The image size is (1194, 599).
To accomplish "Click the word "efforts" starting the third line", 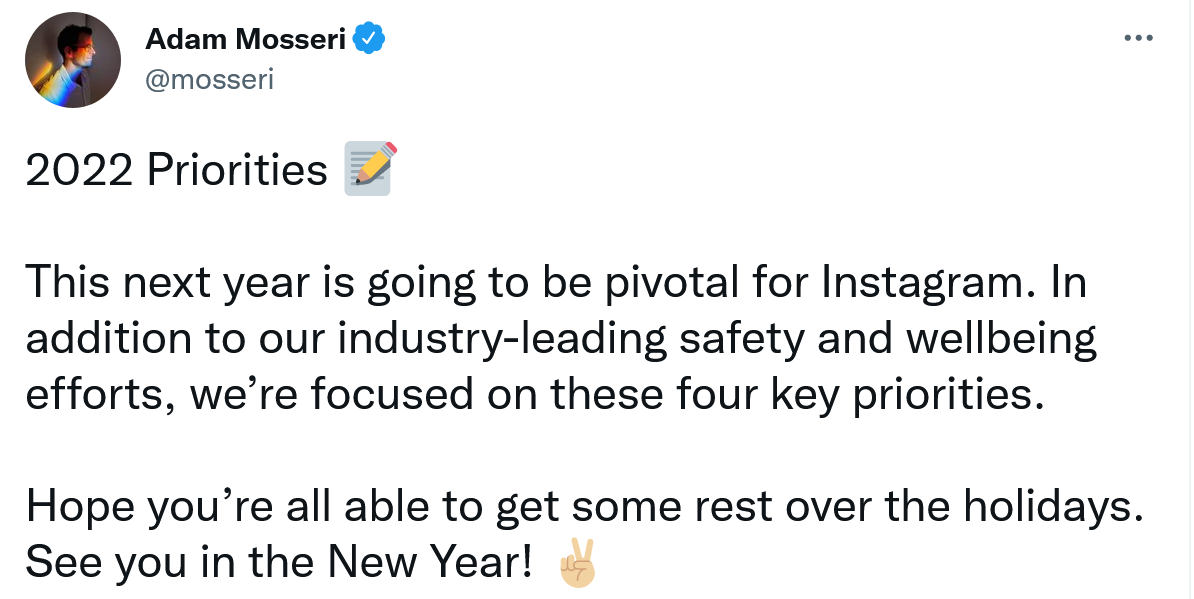I will pyautogui.click(x=97, y=395).
